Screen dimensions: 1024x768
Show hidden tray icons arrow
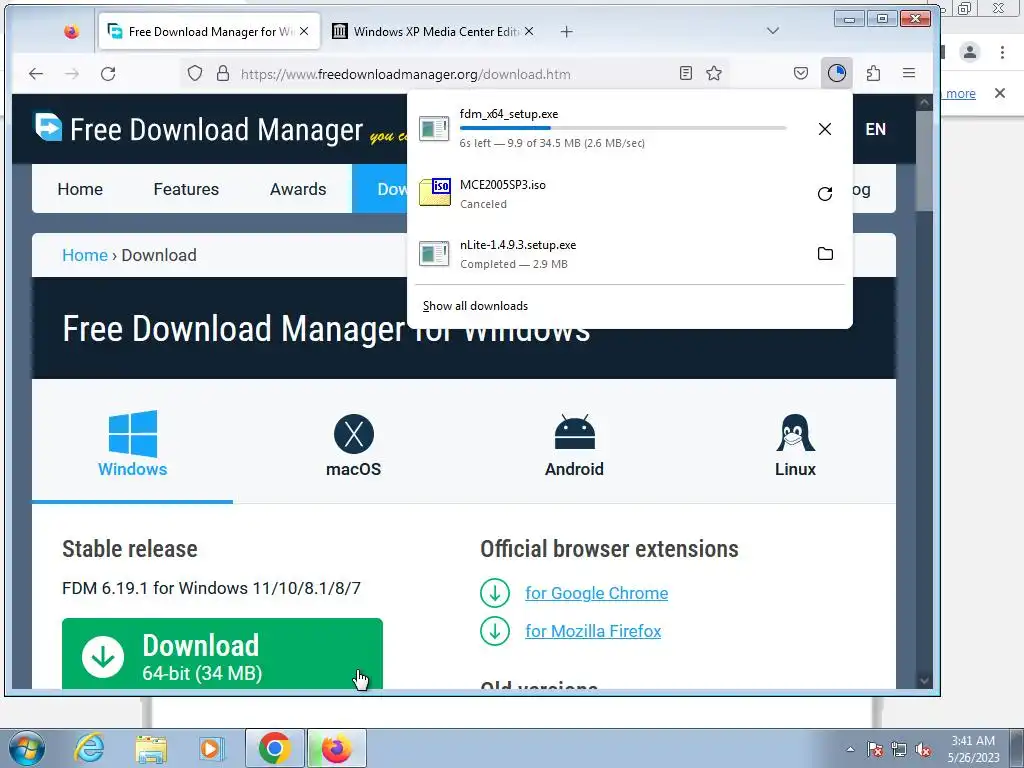click(850, 749)
